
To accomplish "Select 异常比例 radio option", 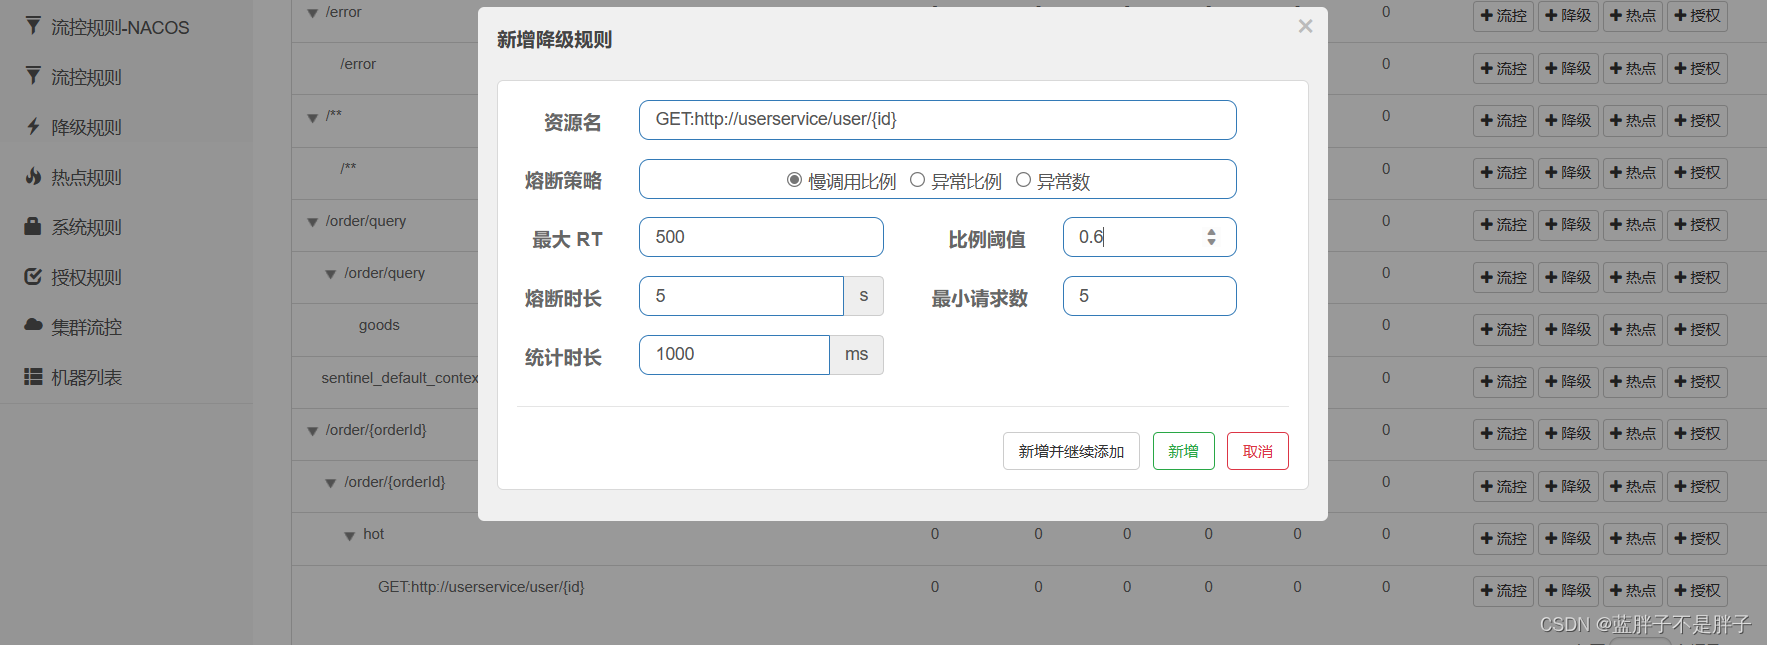I will coord(917,180).
